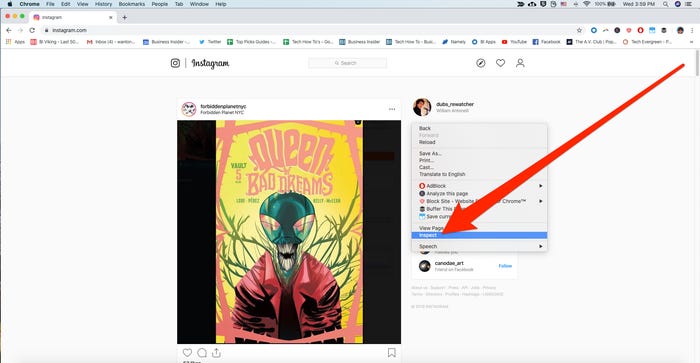Open the Window menu
This screenshot has width=700, height=363.
pos(199,4)
